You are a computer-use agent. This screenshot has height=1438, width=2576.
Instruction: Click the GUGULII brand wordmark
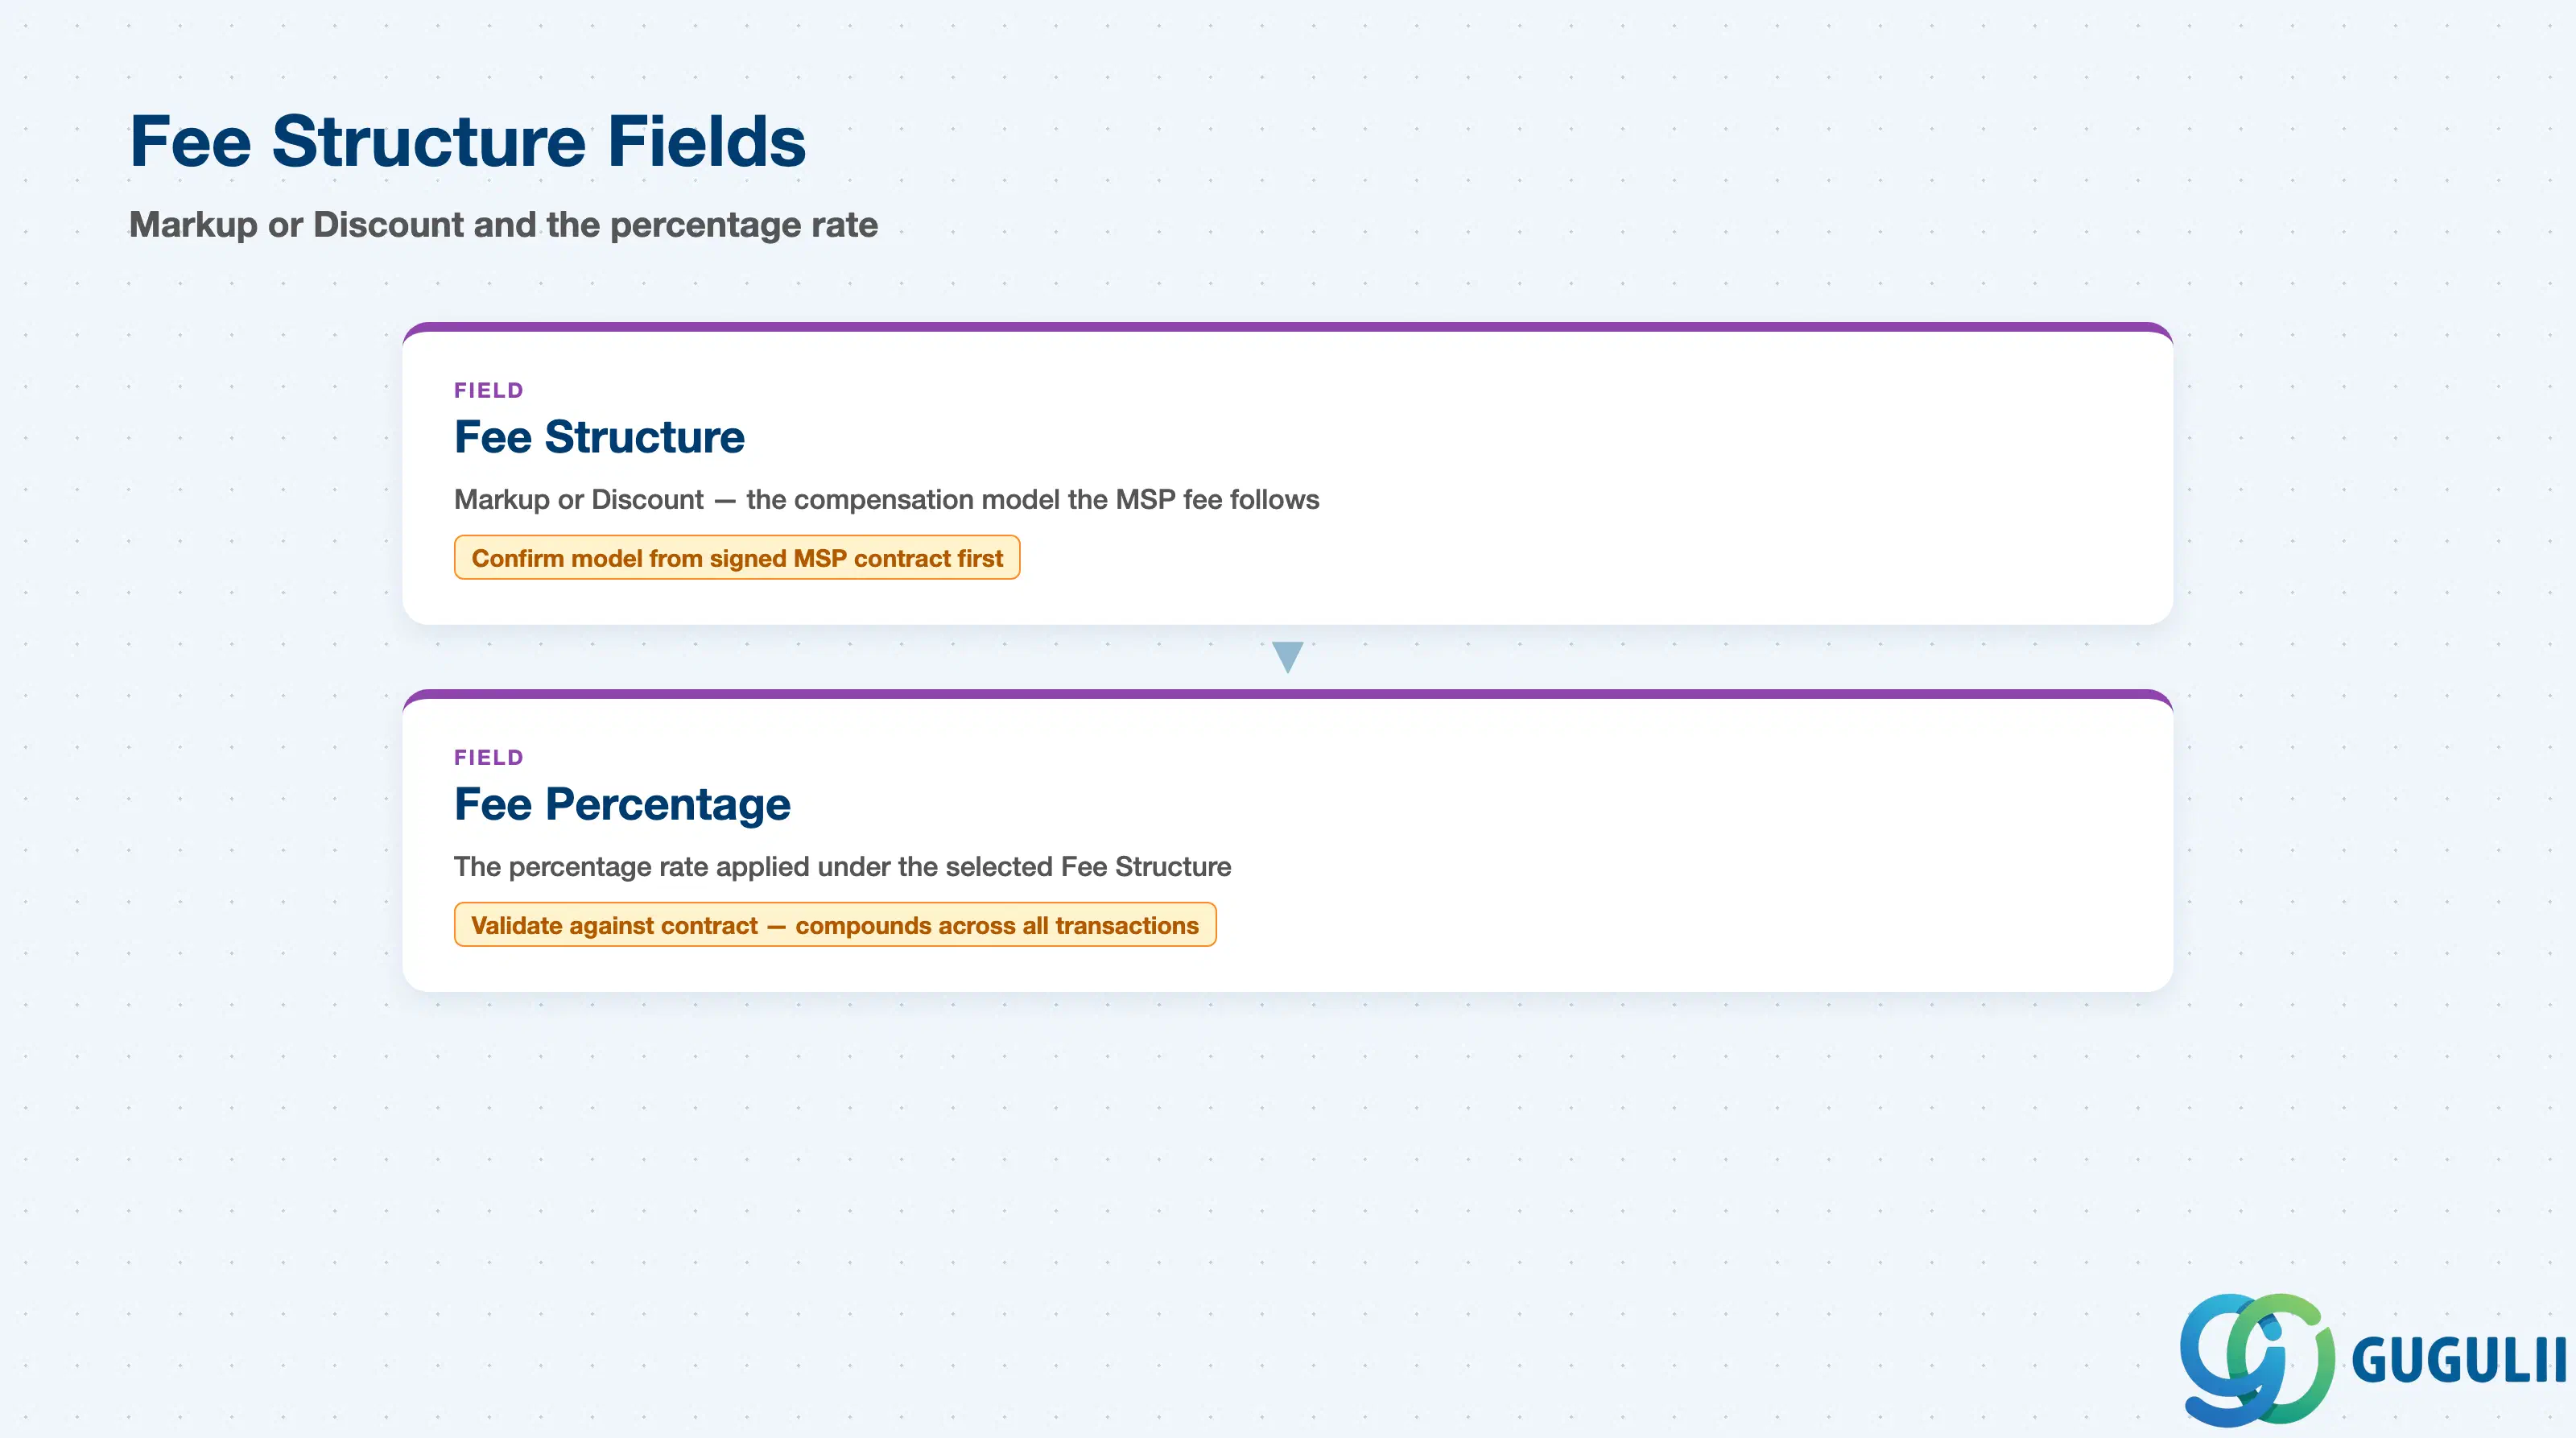coord(2458,1360)
